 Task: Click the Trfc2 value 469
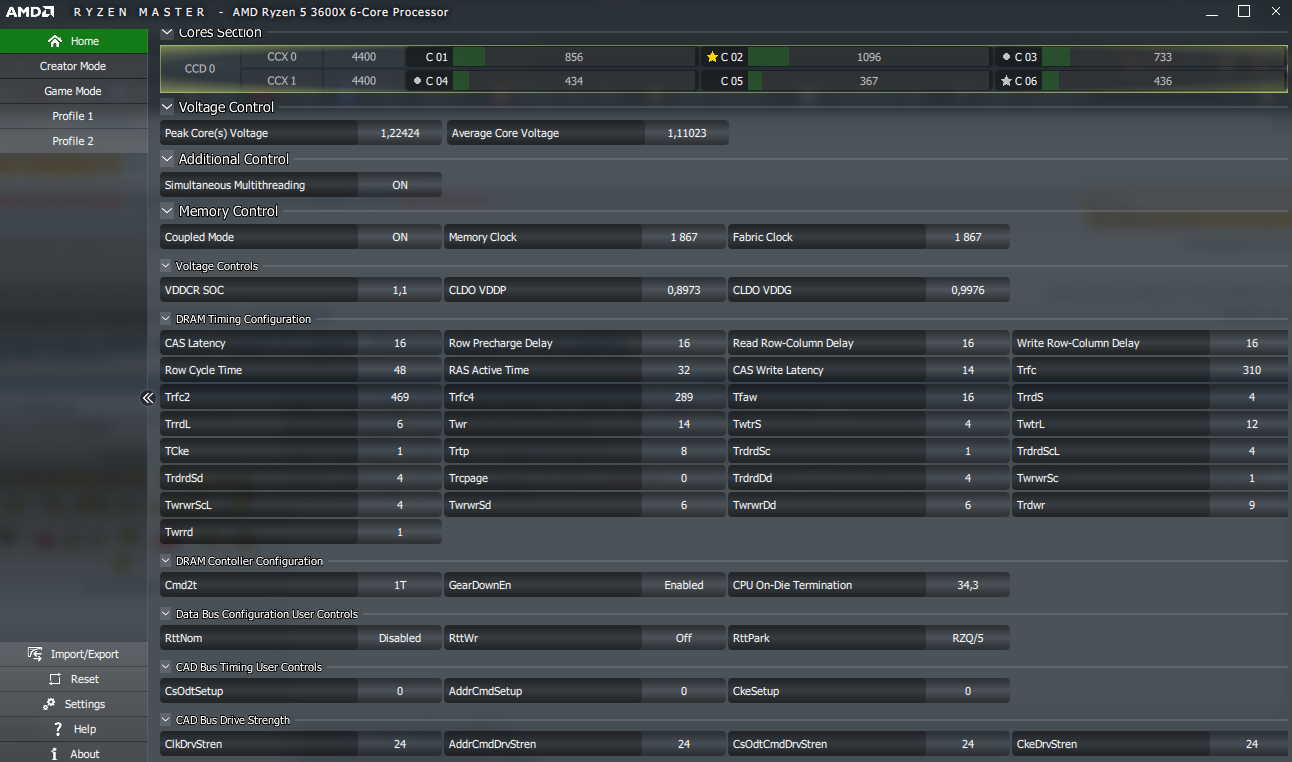[400, 397]
